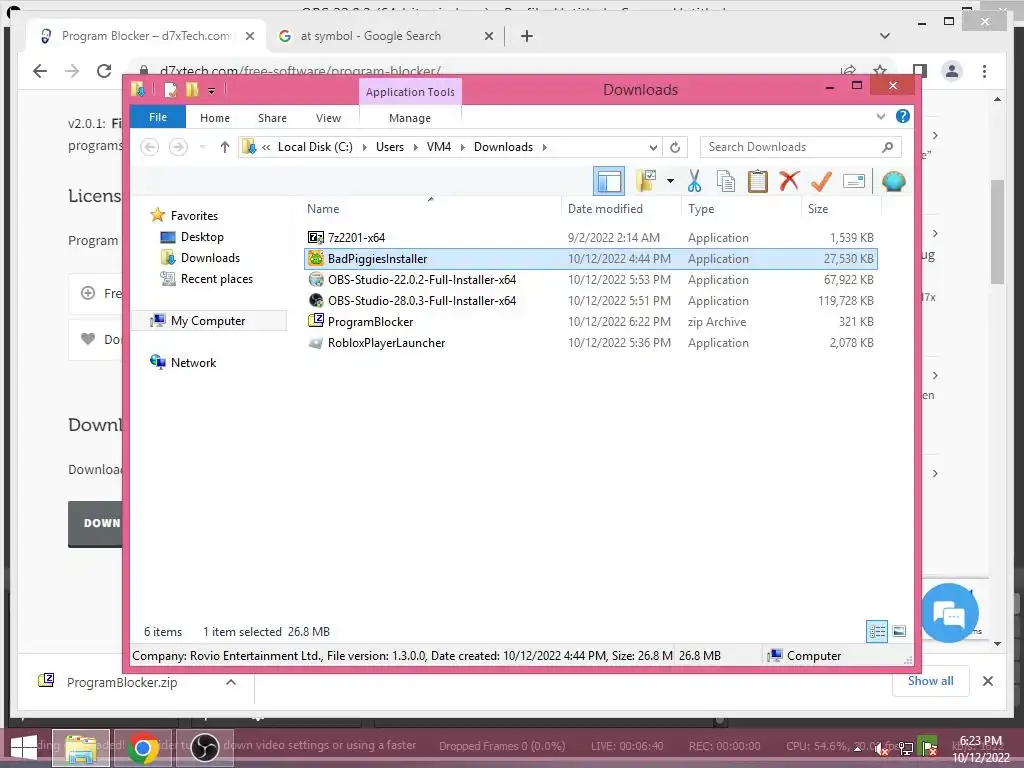This screenshot has height=768, width=1024.
Task: Click the Users breadcrumb segment
Action: coord(390,147)
